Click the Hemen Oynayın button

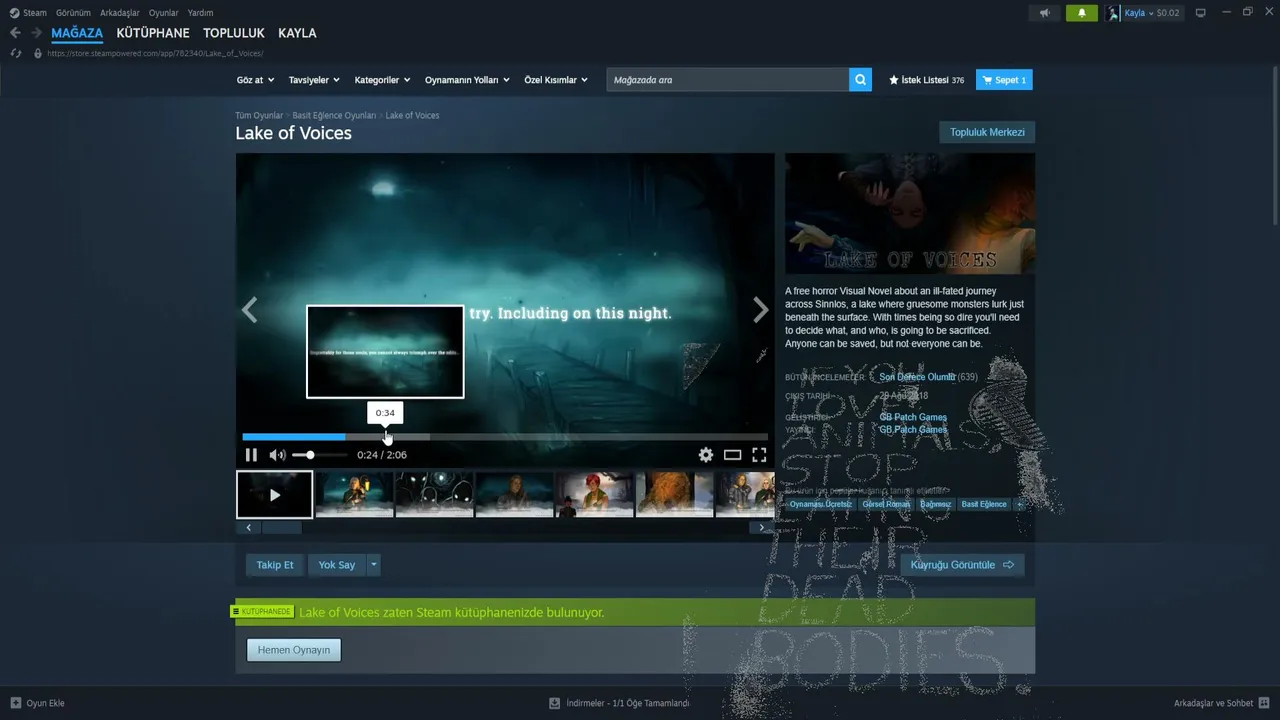point(294,650)
